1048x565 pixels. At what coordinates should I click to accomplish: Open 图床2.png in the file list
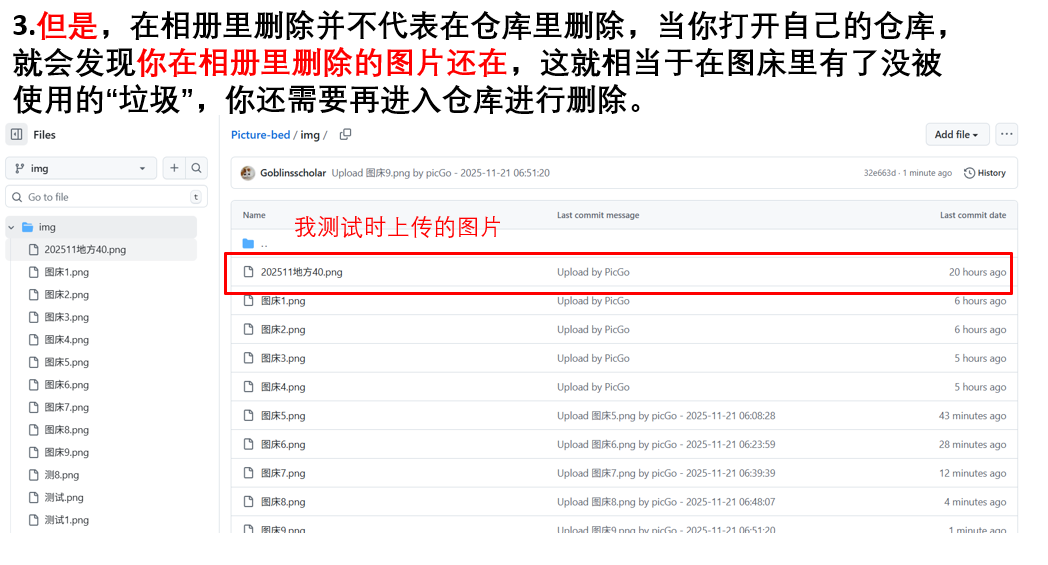click(283, 330)
